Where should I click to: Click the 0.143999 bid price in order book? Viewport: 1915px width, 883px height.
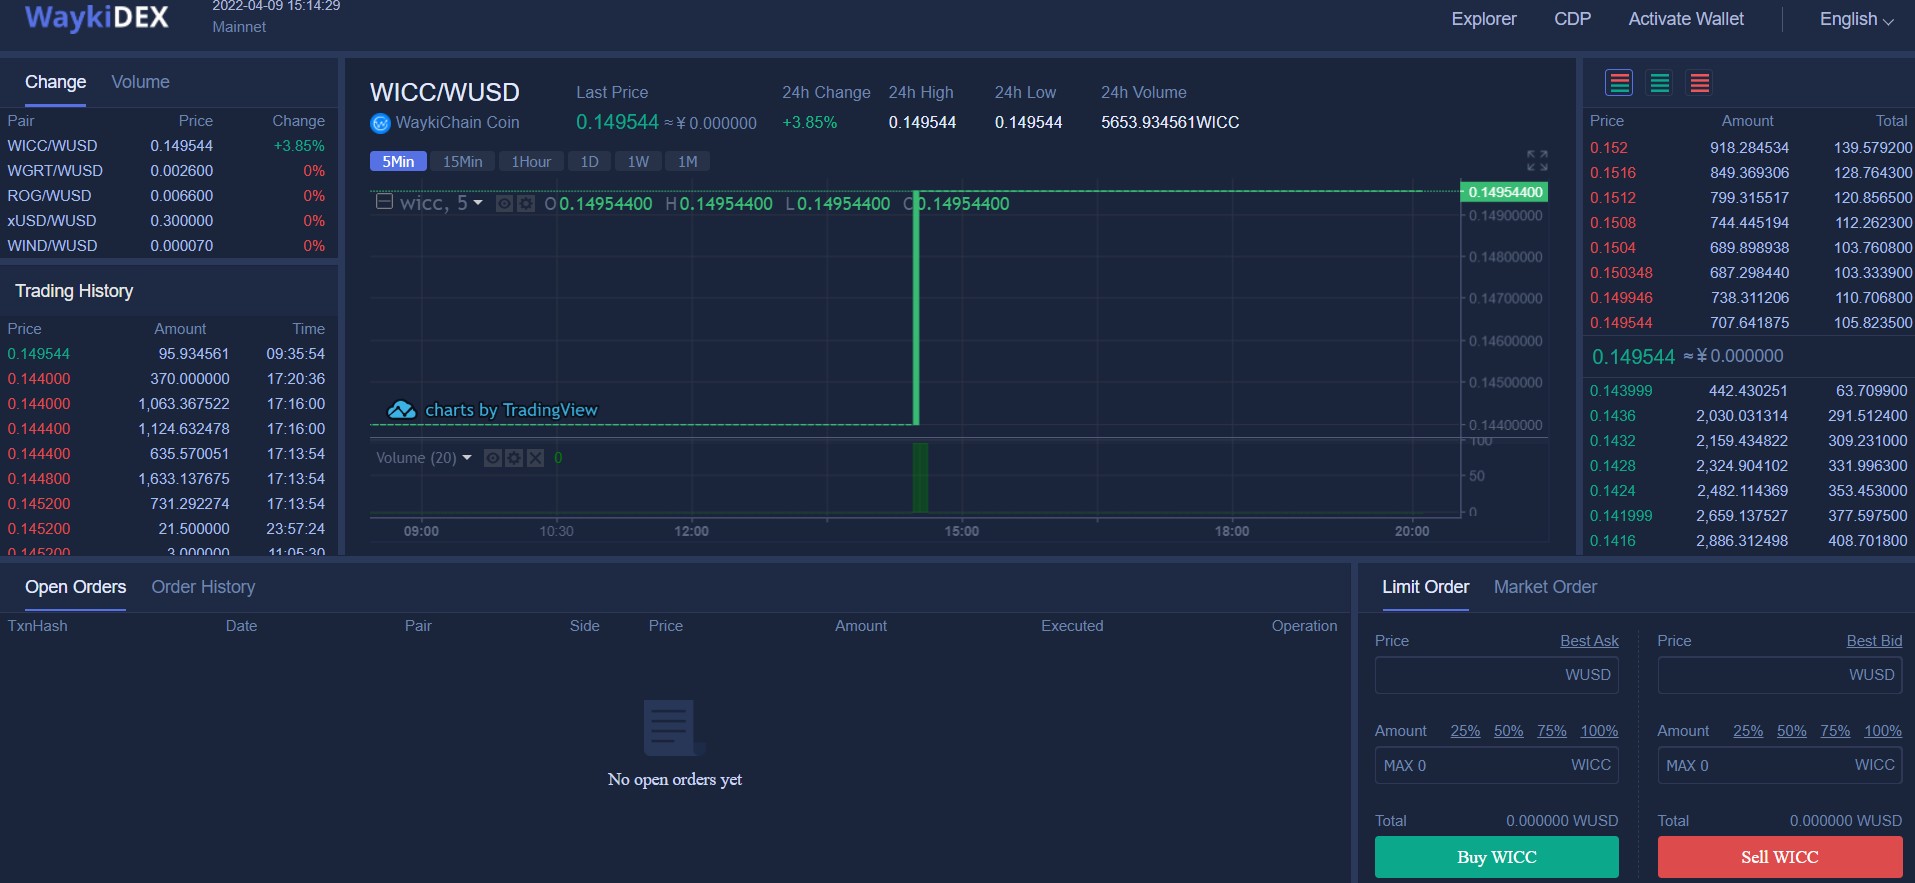click(1621, 391)
